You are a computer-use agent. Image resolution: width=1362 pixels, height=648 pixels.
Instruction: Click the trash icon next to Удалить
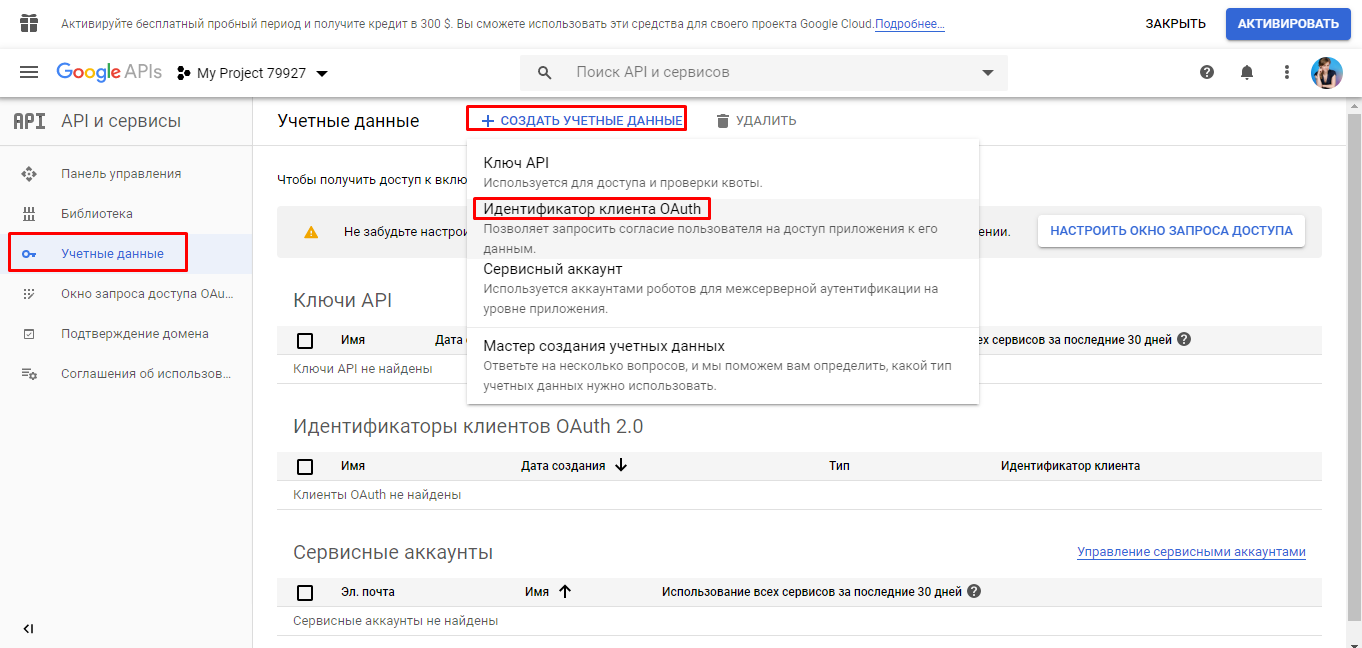pyautogui.click(x=723, y=120)
